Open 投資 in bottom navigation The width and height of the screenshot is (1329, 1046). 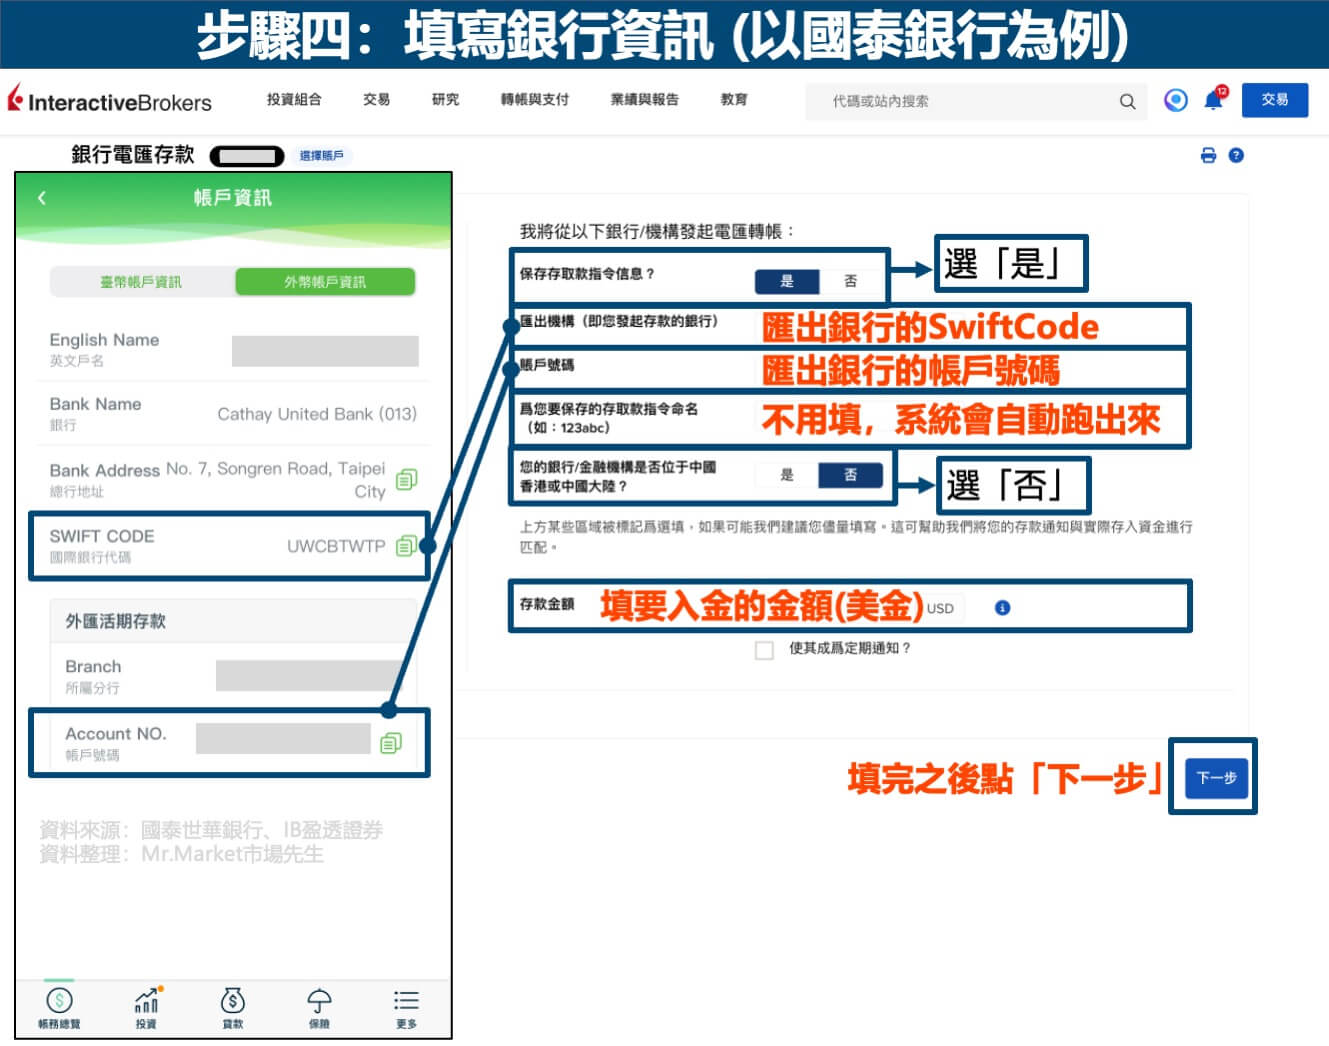click(146, 1008)
